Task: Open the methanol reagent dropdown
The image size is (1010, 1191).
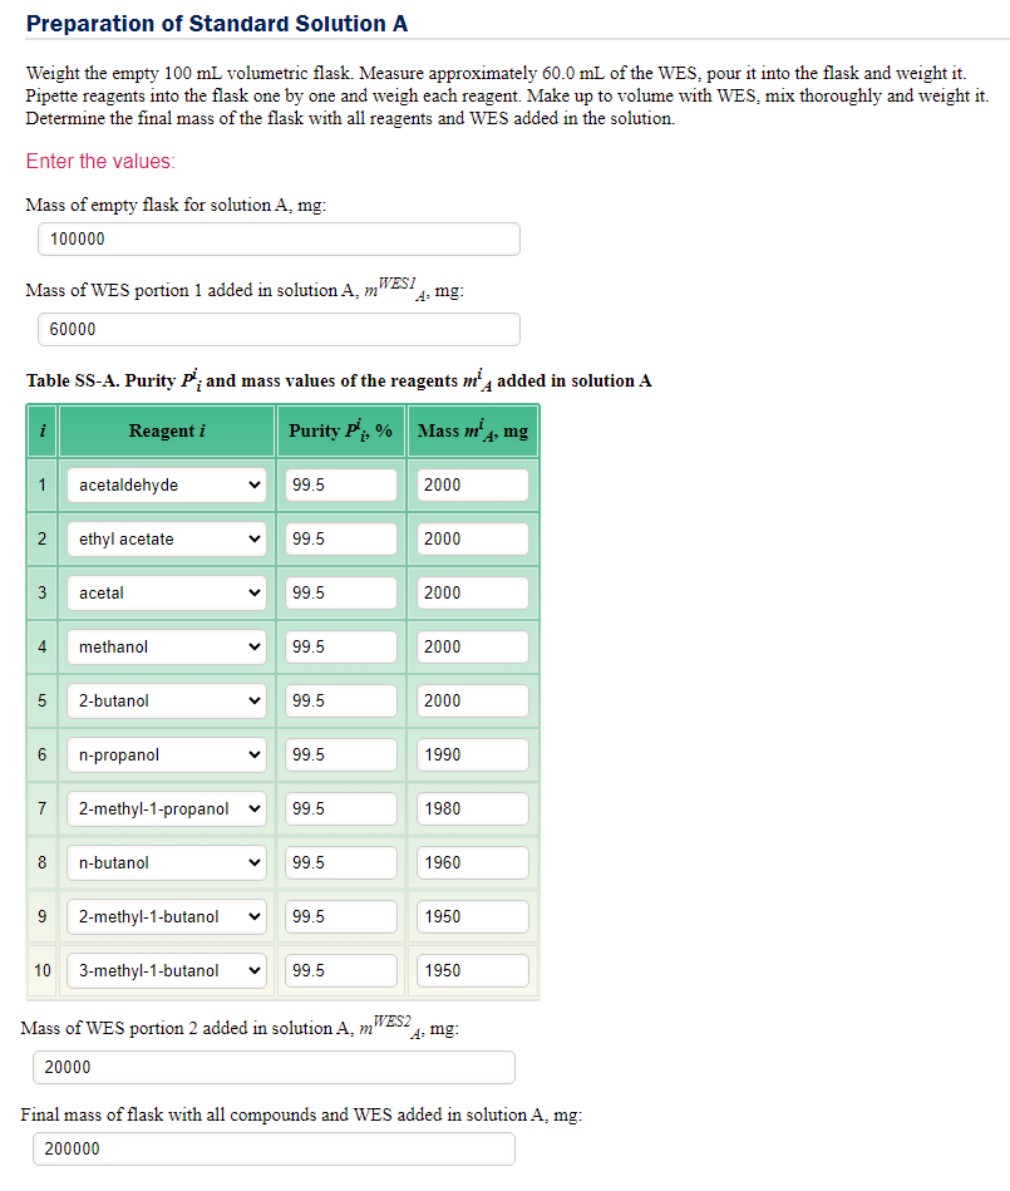Action: tap(166, 647)
